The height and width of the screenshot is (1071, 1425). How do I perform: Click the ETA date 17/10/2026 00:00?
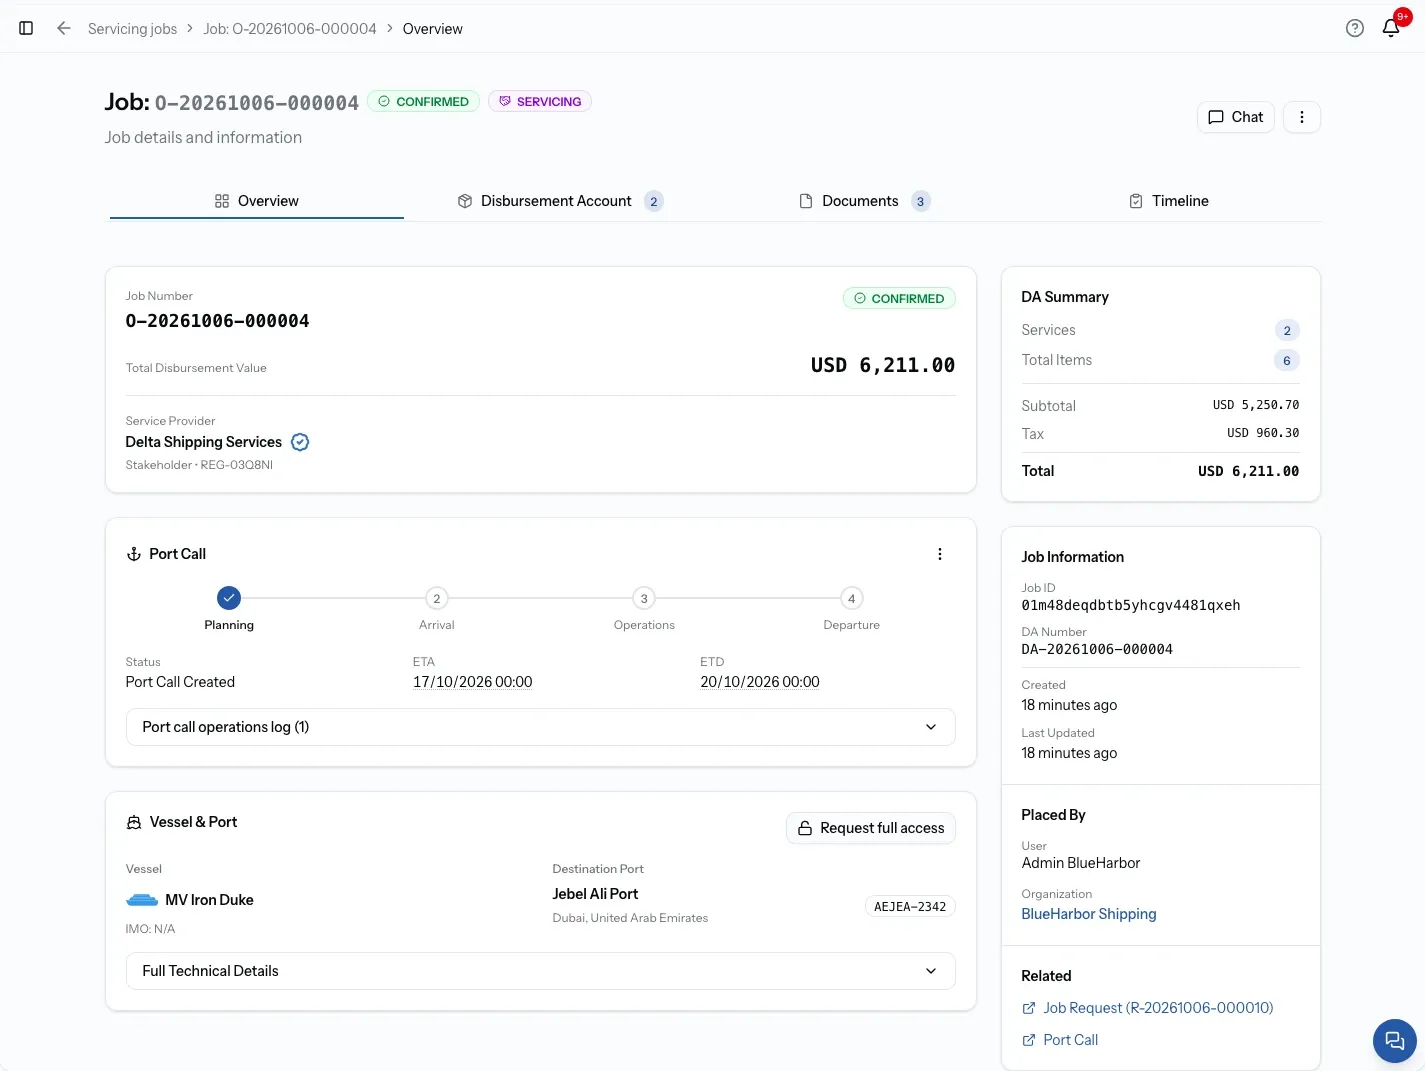(473, 682)
